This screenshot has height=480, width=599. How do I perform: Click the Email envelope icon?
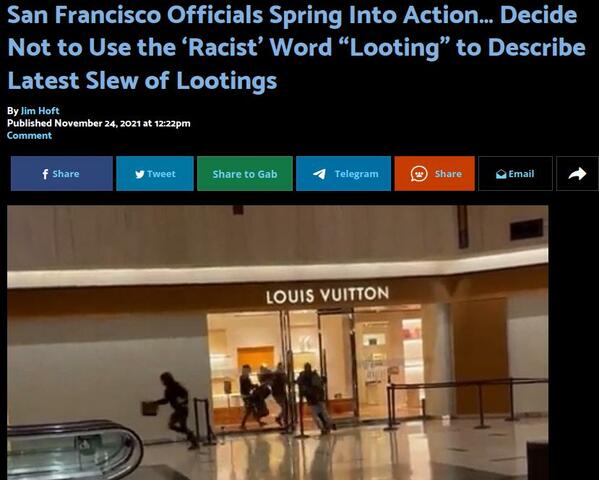501,174
